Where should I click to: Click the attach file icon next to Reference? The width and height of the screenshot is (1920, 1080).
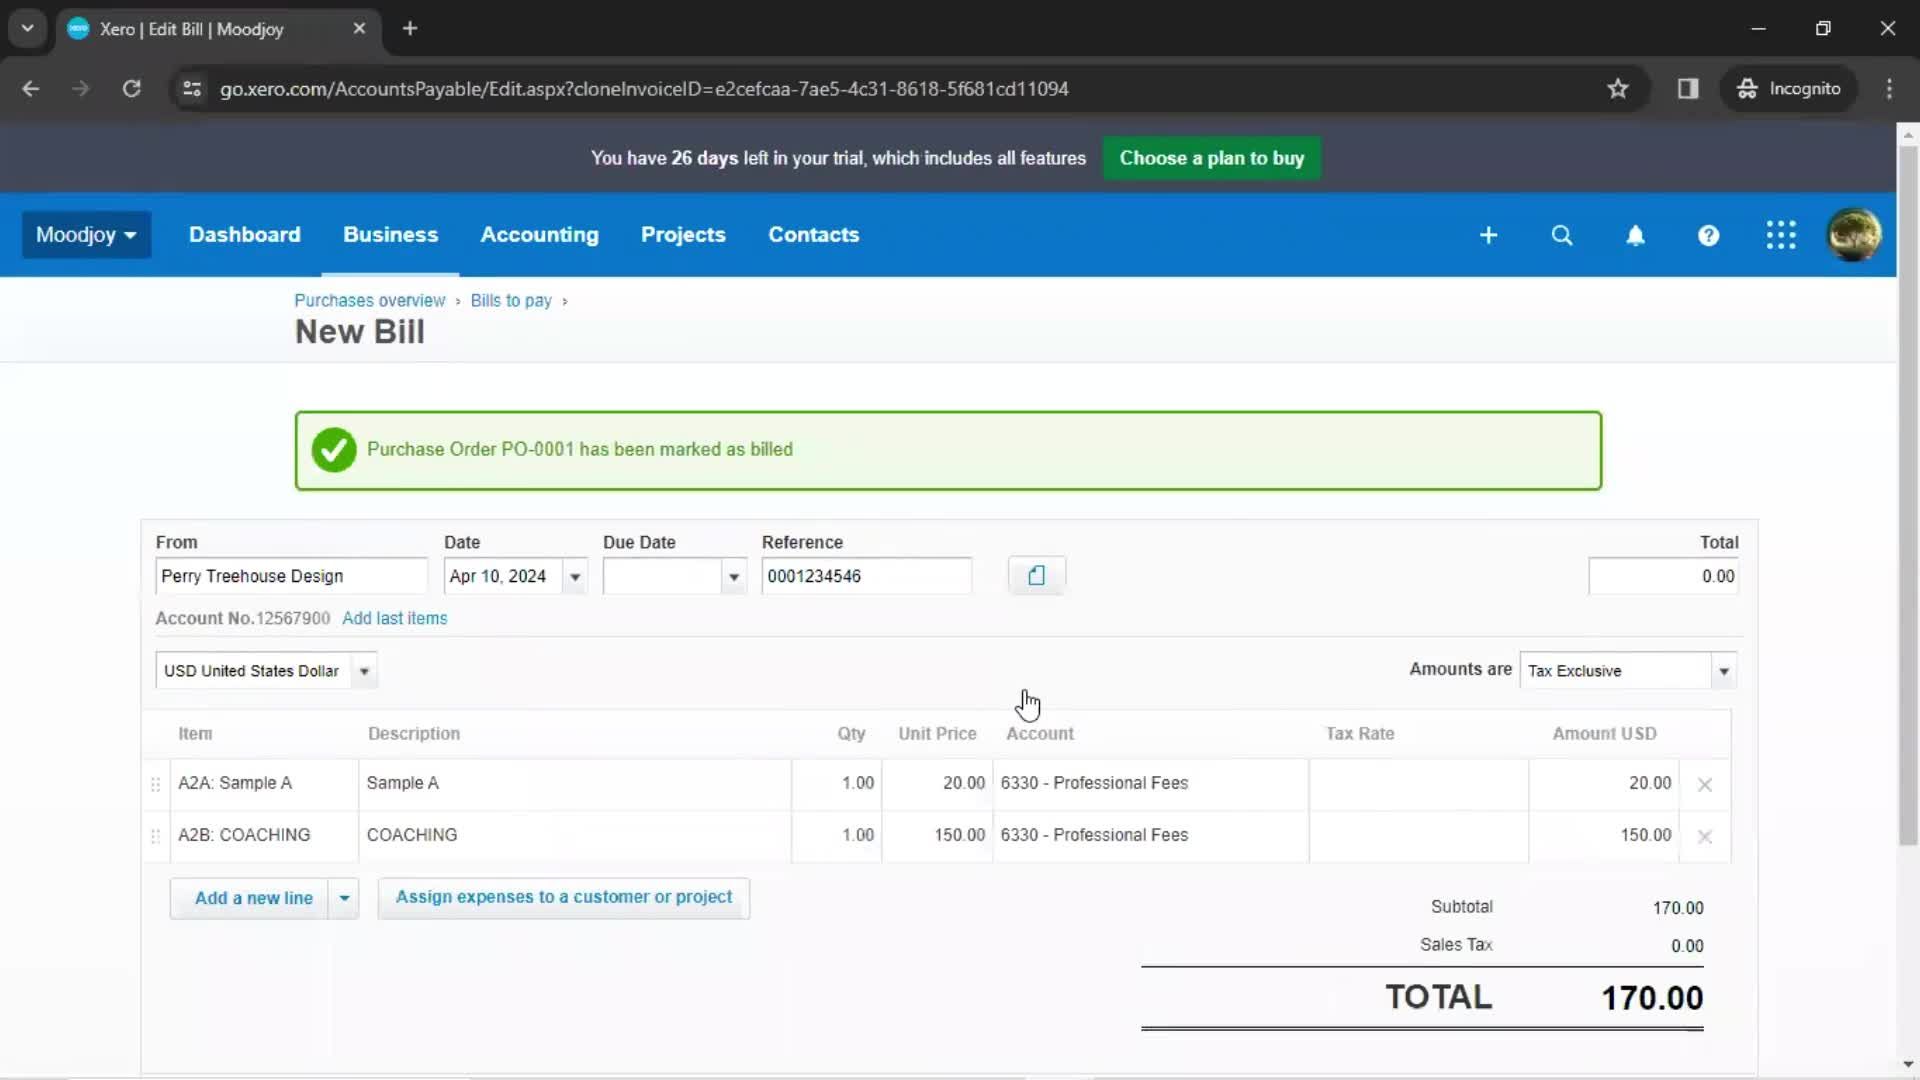(1036, 575)
